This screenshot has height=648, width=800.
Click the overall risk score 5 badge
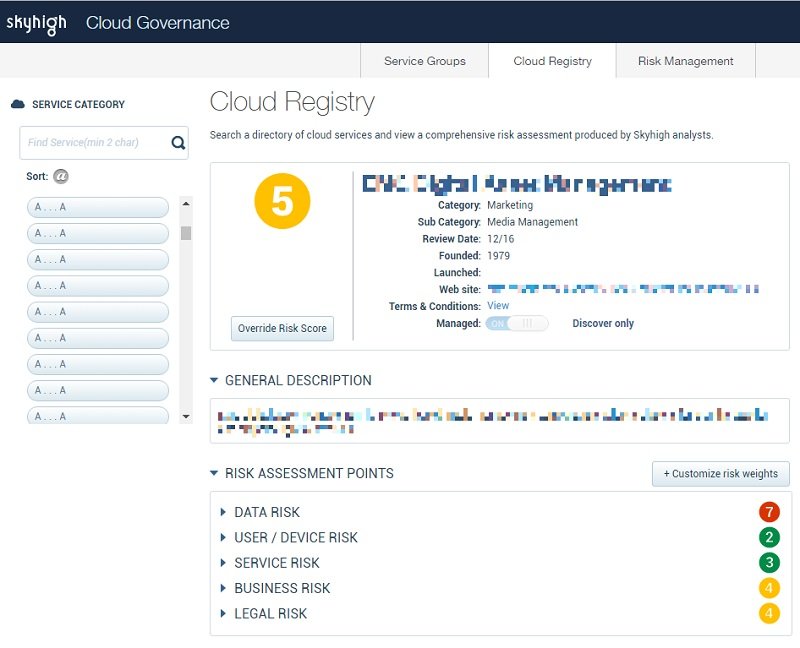pos(282,201)
